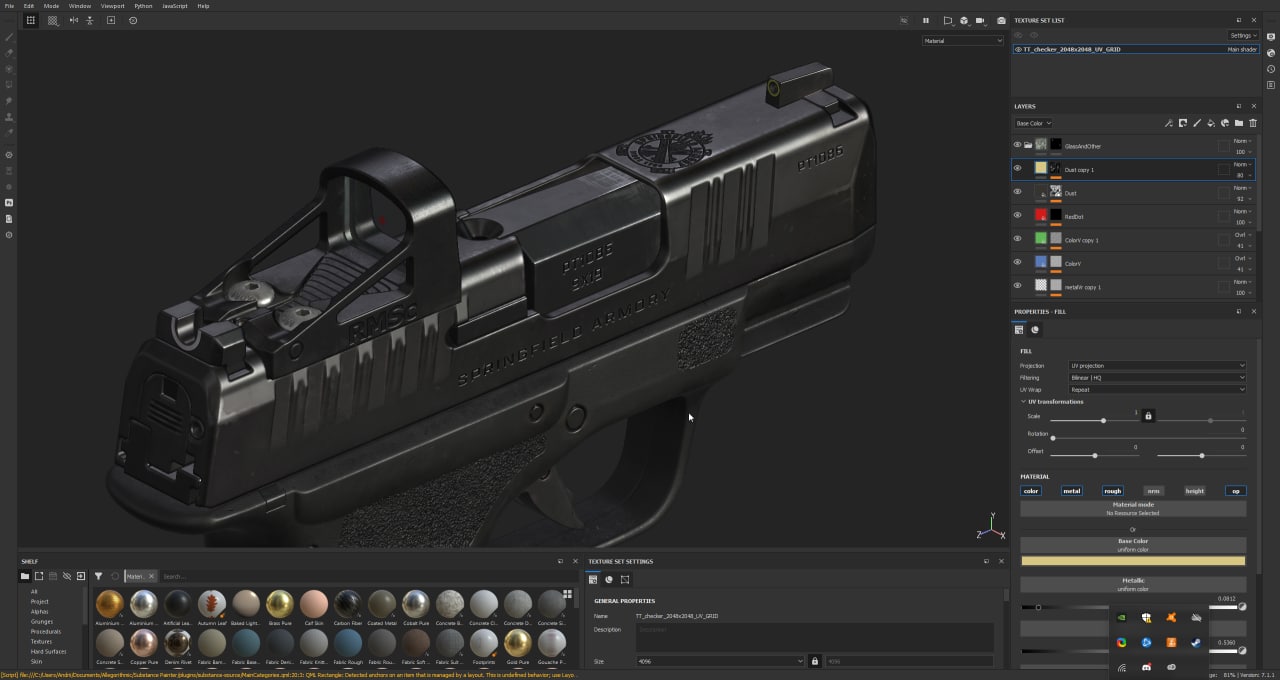Add a paint effect in Layers toolbar
The image size is (1280, 680).
pyautogui.click(x=1168, y=123)
